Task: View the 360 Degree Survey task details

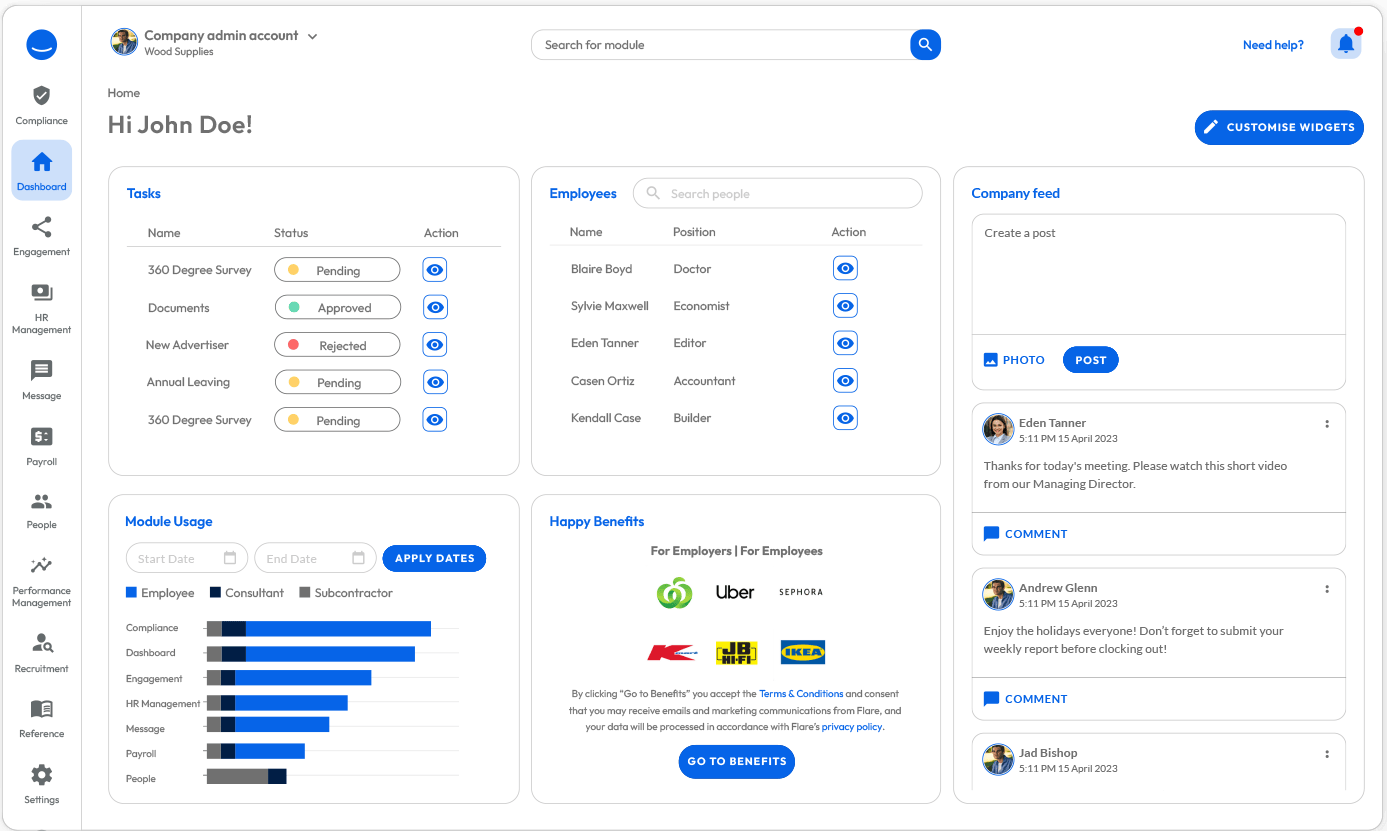Action: [x=434, y=269]
